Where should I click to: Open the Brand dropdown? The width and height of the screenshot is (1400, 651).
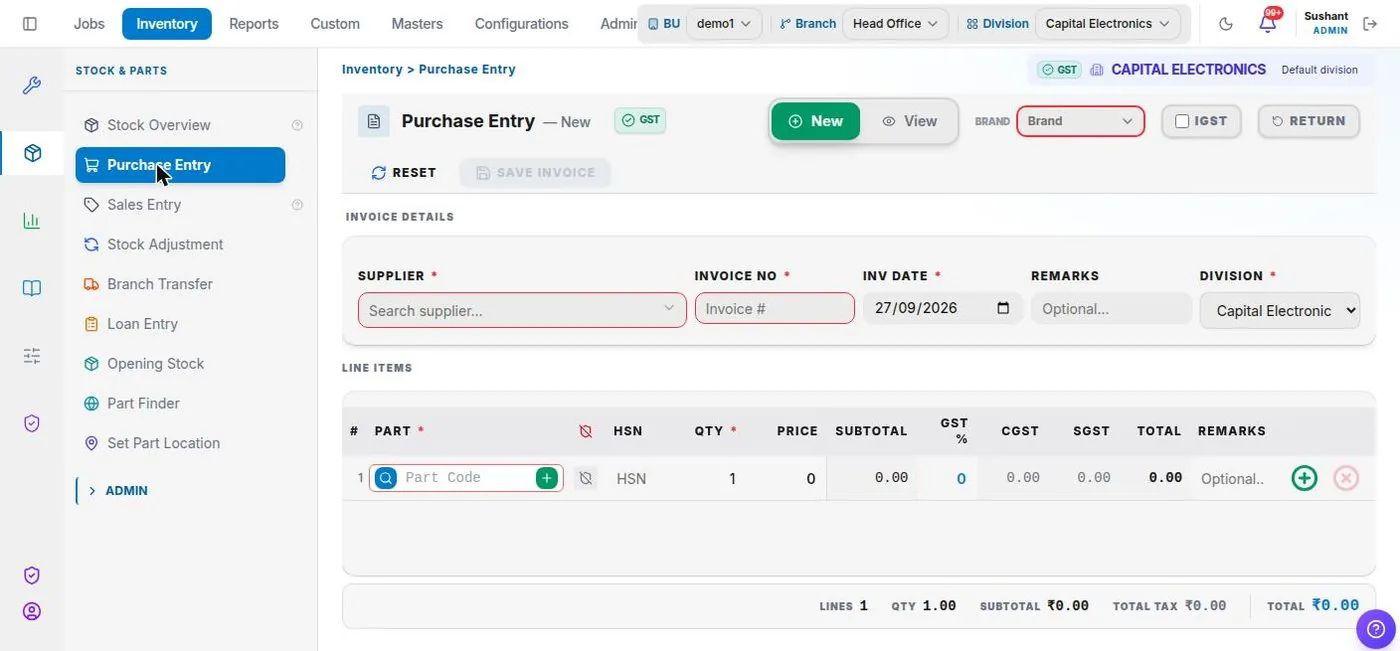click(1081, 121)
